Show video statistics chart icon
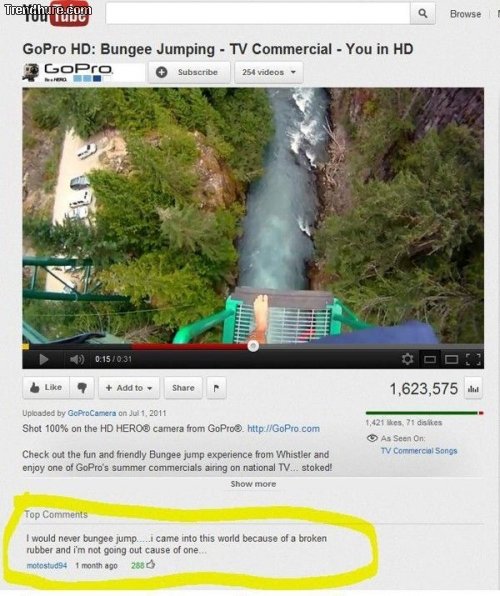This screenshot has height=596, width=500. click(473, 388)
